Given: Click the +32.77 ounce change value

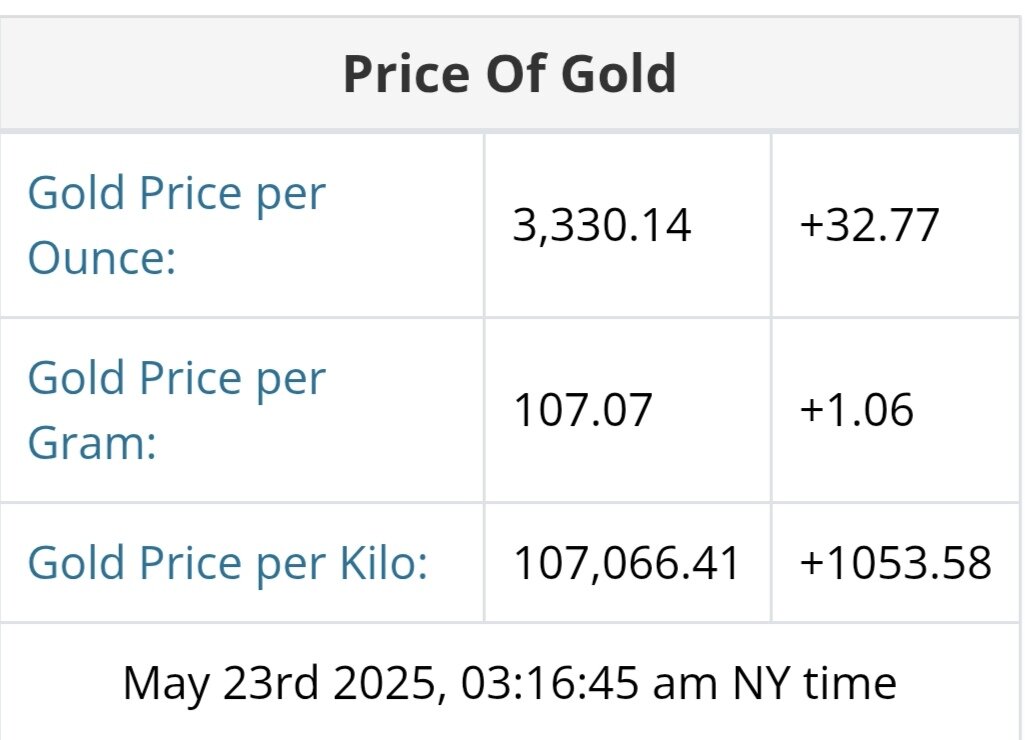Looking at the screenshot, I should [x=869, y=225].
